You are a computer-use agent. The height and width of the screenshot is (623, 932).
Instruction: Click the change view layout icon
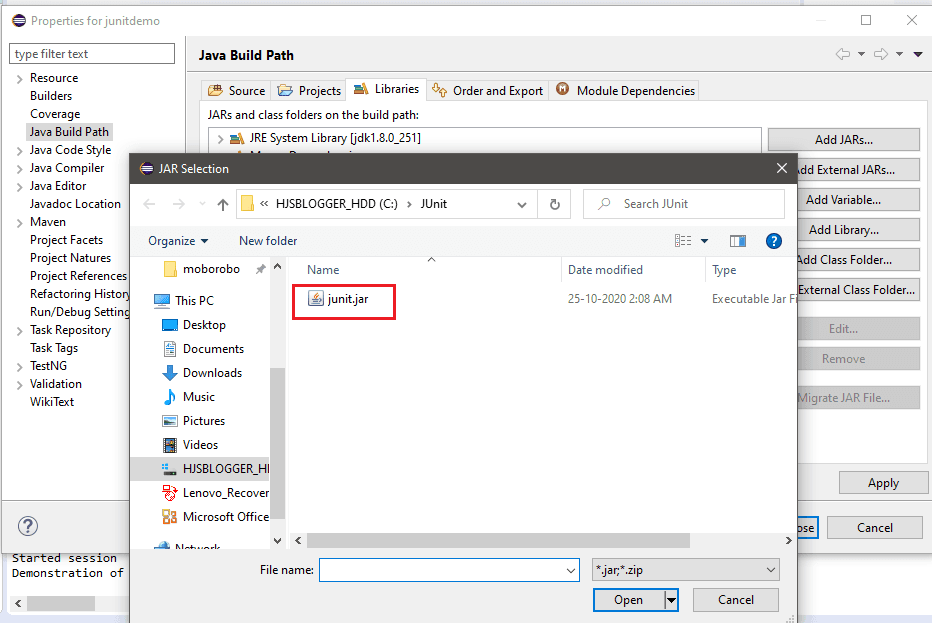coord(684,241)
